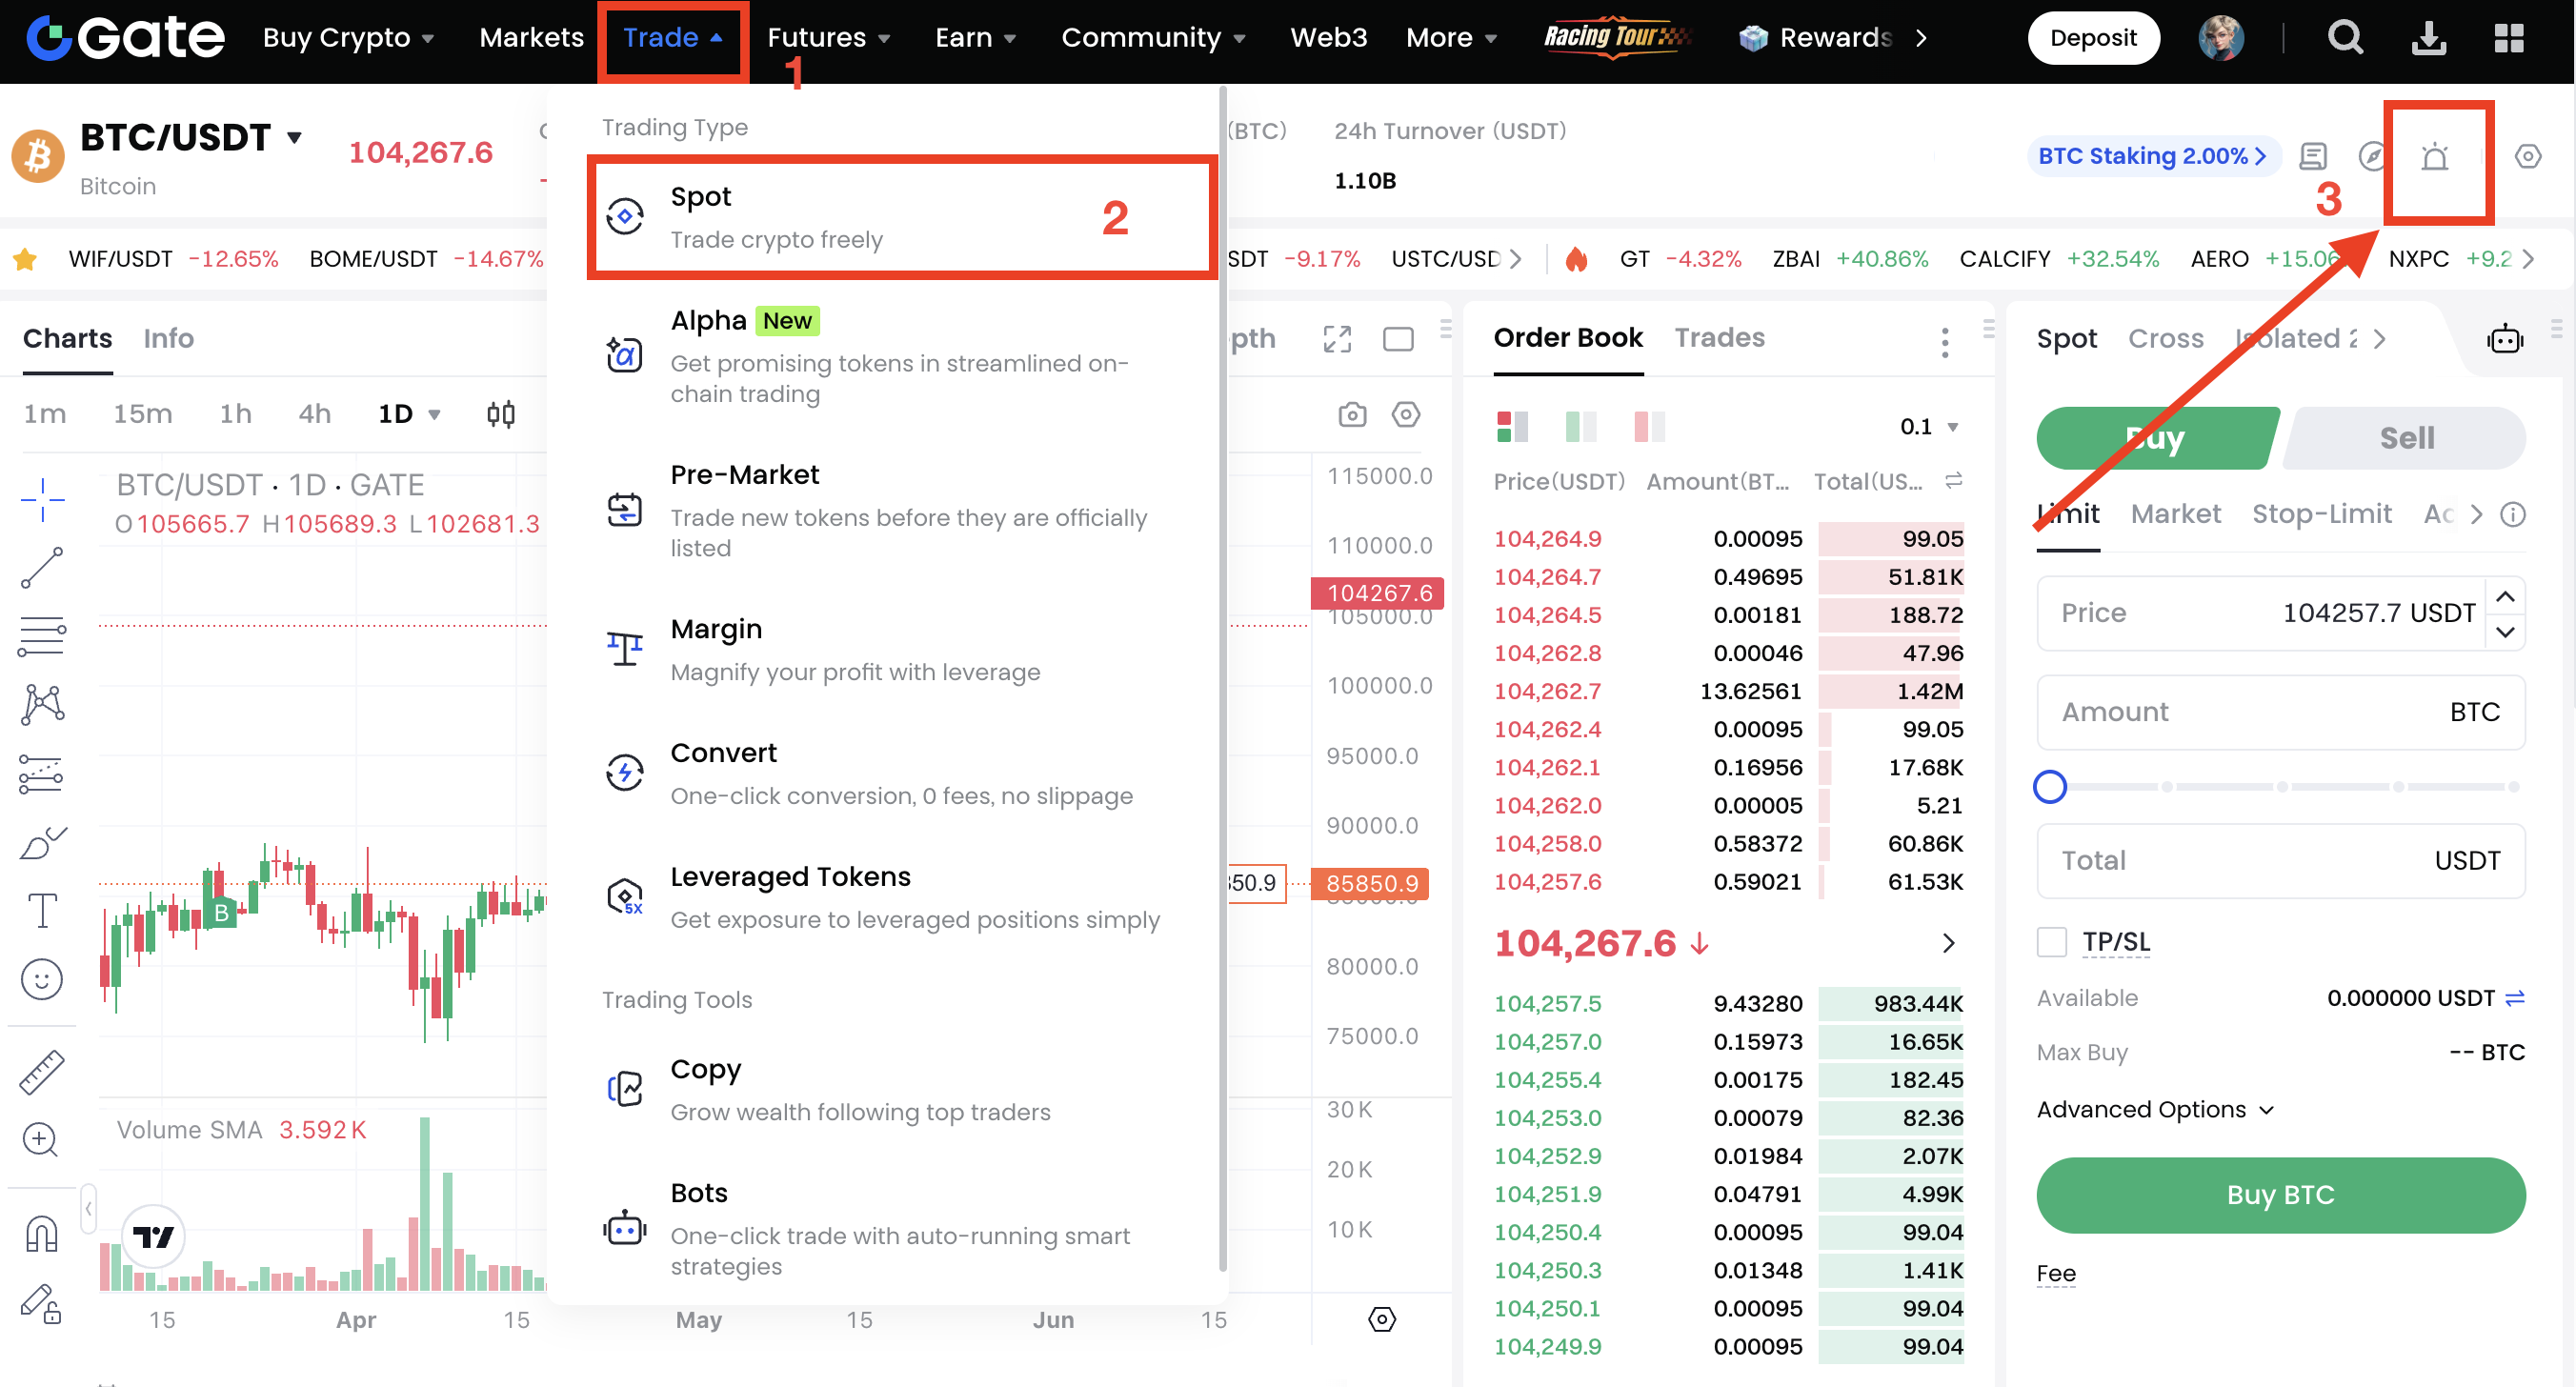Switch order side to Sell
Image resolution: width=2576 pixels, height=1387 pixels.
click(2405, 438)
